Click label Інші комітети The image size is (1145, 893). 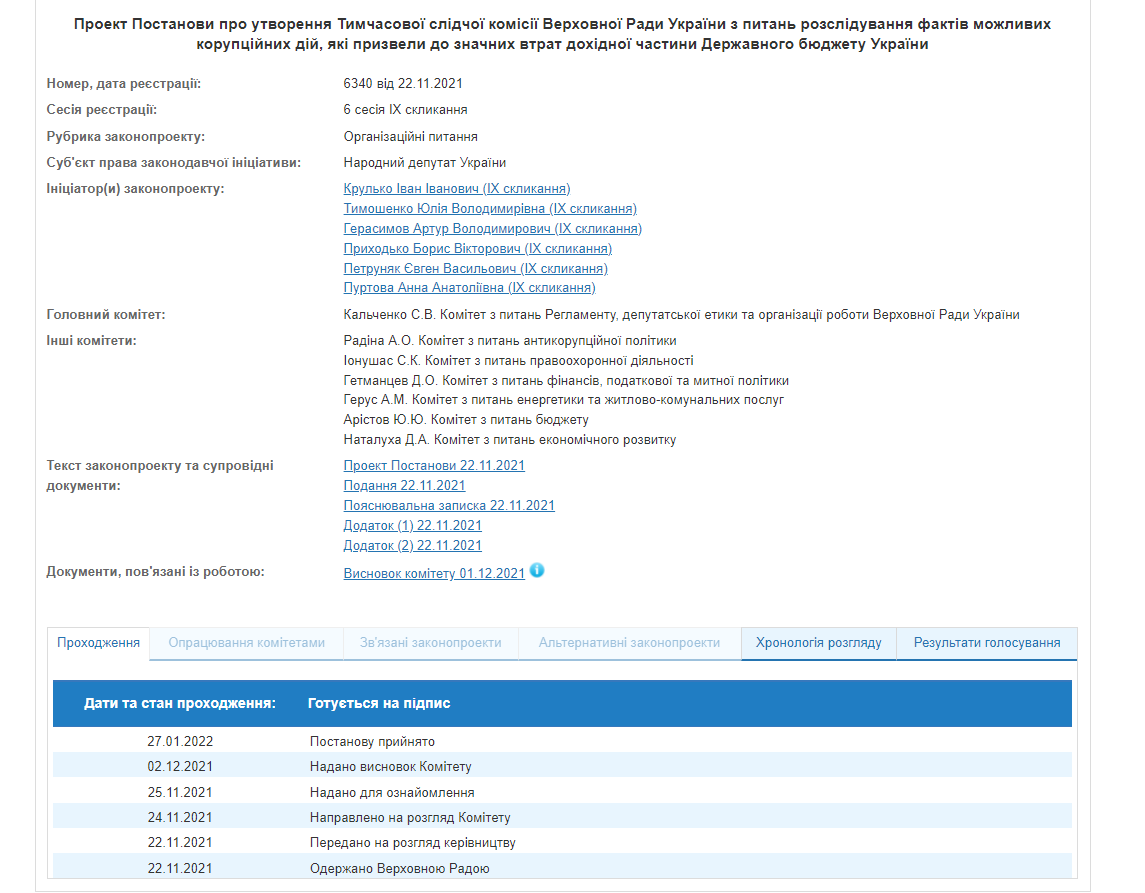[91, 340]
